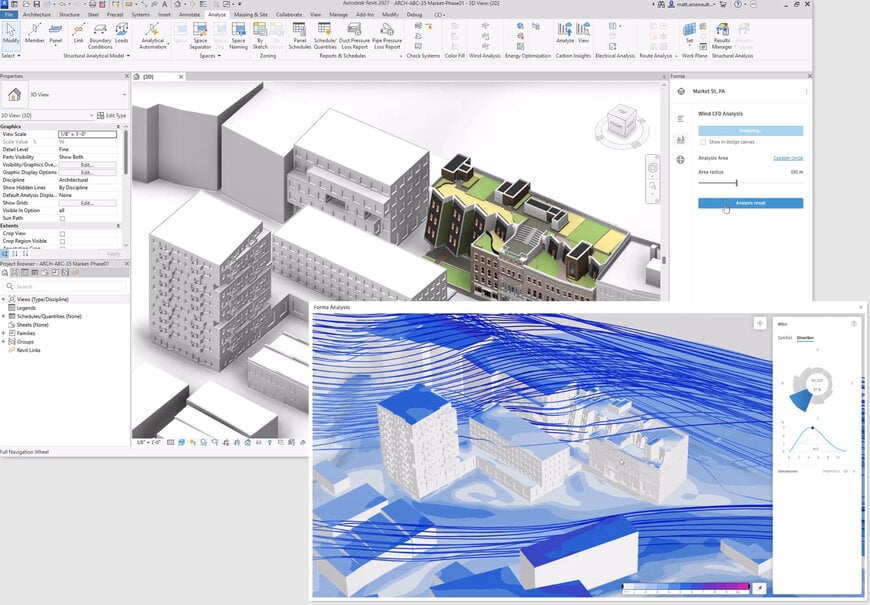Screen dimensions: 870x605
Task: Open the Results Manager
Action: click(722, 36)
